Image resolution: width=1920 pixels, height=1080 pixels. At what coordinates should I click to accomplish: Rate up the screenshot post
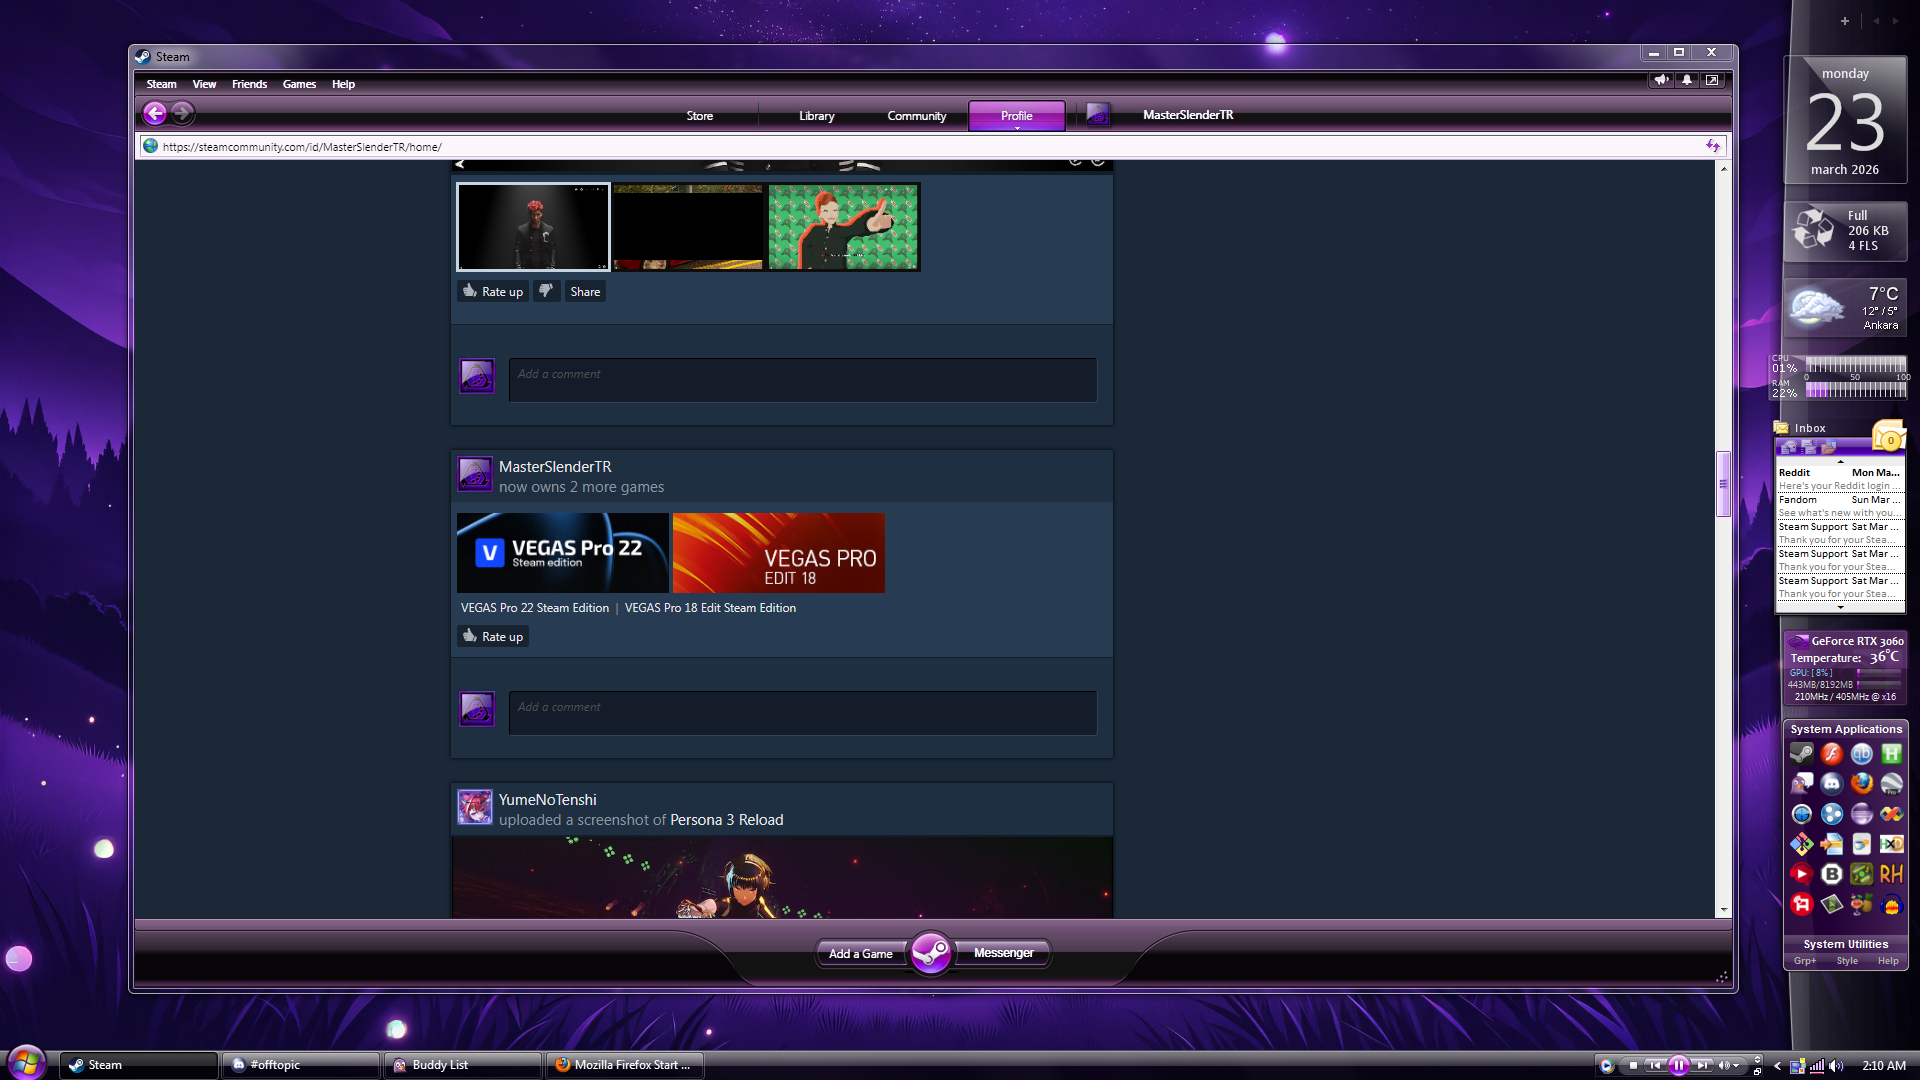[x=493, y=291]
